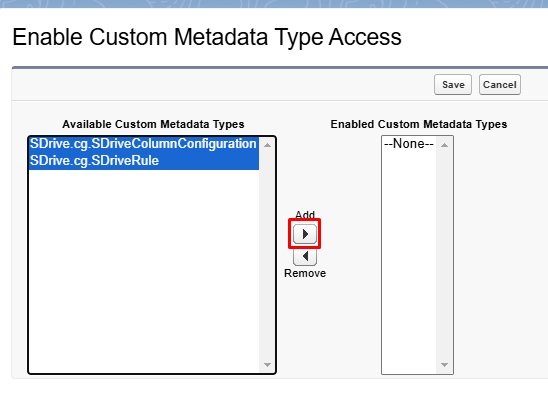Click the Remove left-arrow button

coord(305,256)
